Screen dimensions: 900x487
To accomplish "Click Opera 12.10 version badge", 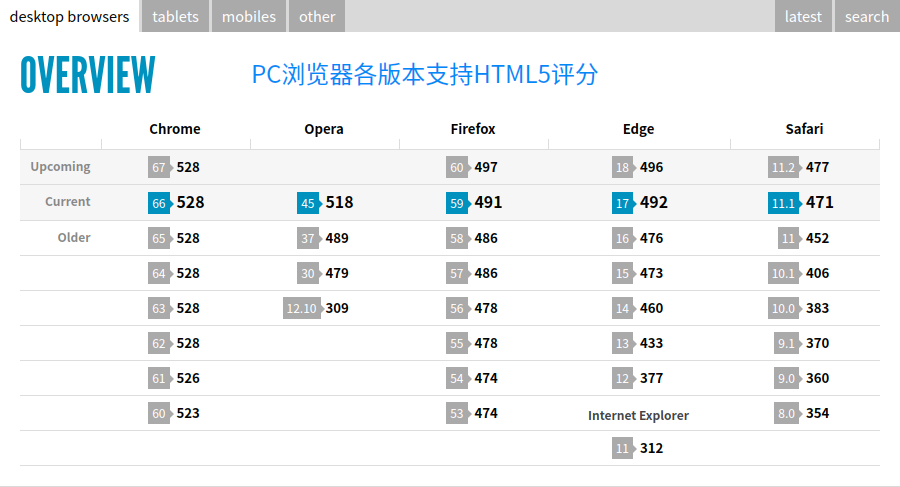I will point(302,308).
